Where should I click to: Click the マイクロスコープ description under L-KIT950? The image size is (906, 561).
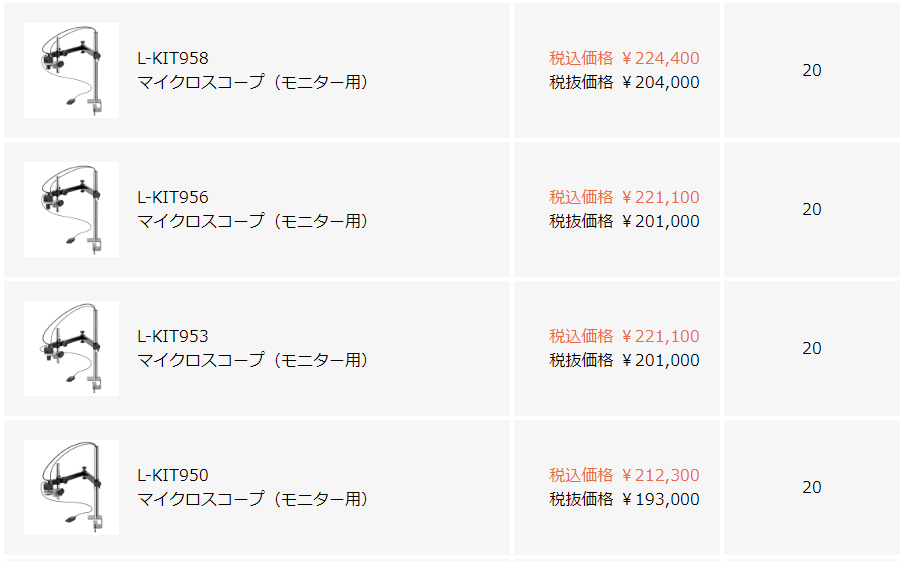[x=253, y=499]
